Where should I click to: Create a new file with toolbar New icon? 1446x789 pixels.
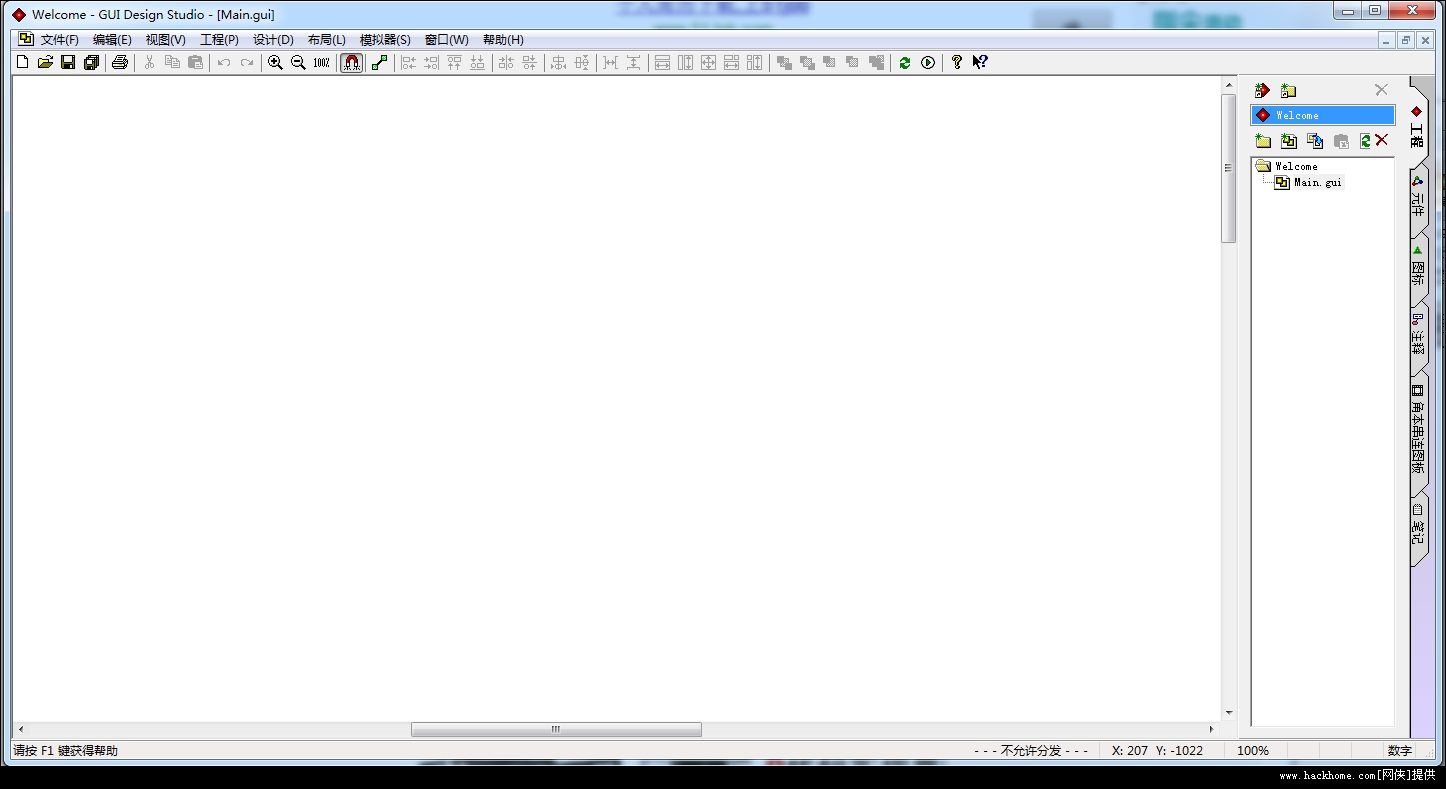pyautogui.click(x=23, y=62)
